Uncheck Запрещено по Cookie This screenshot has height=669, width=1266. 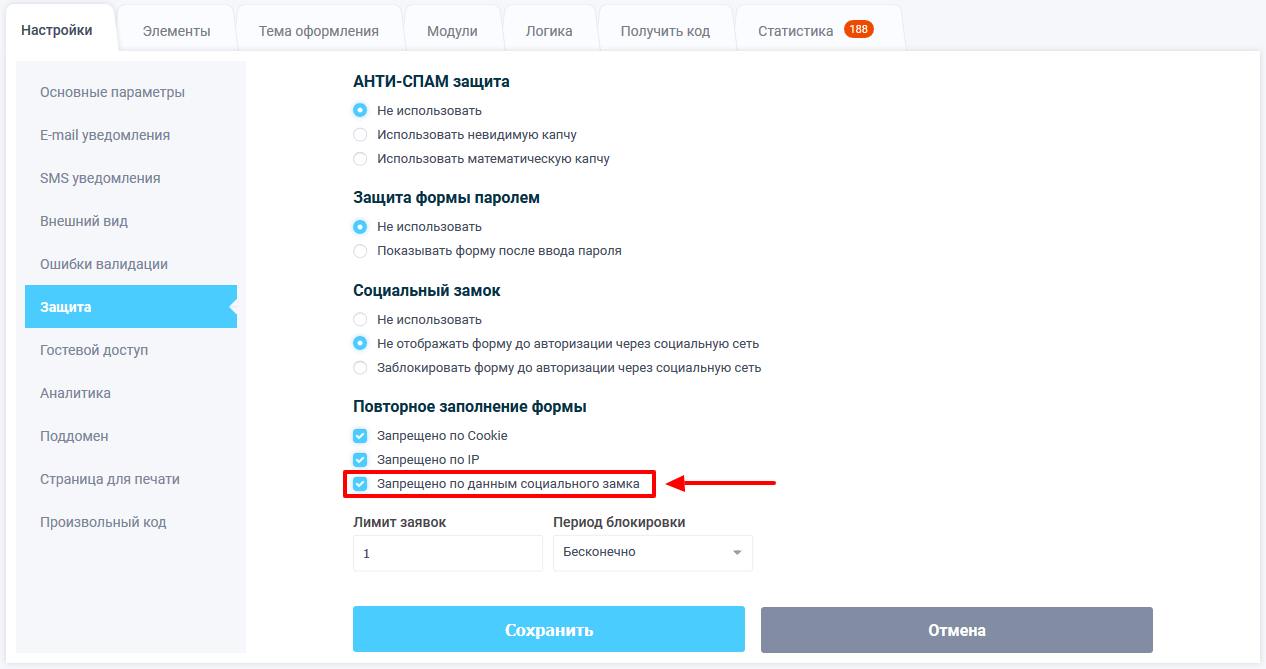pyautogui.click(x=359, y=435)
